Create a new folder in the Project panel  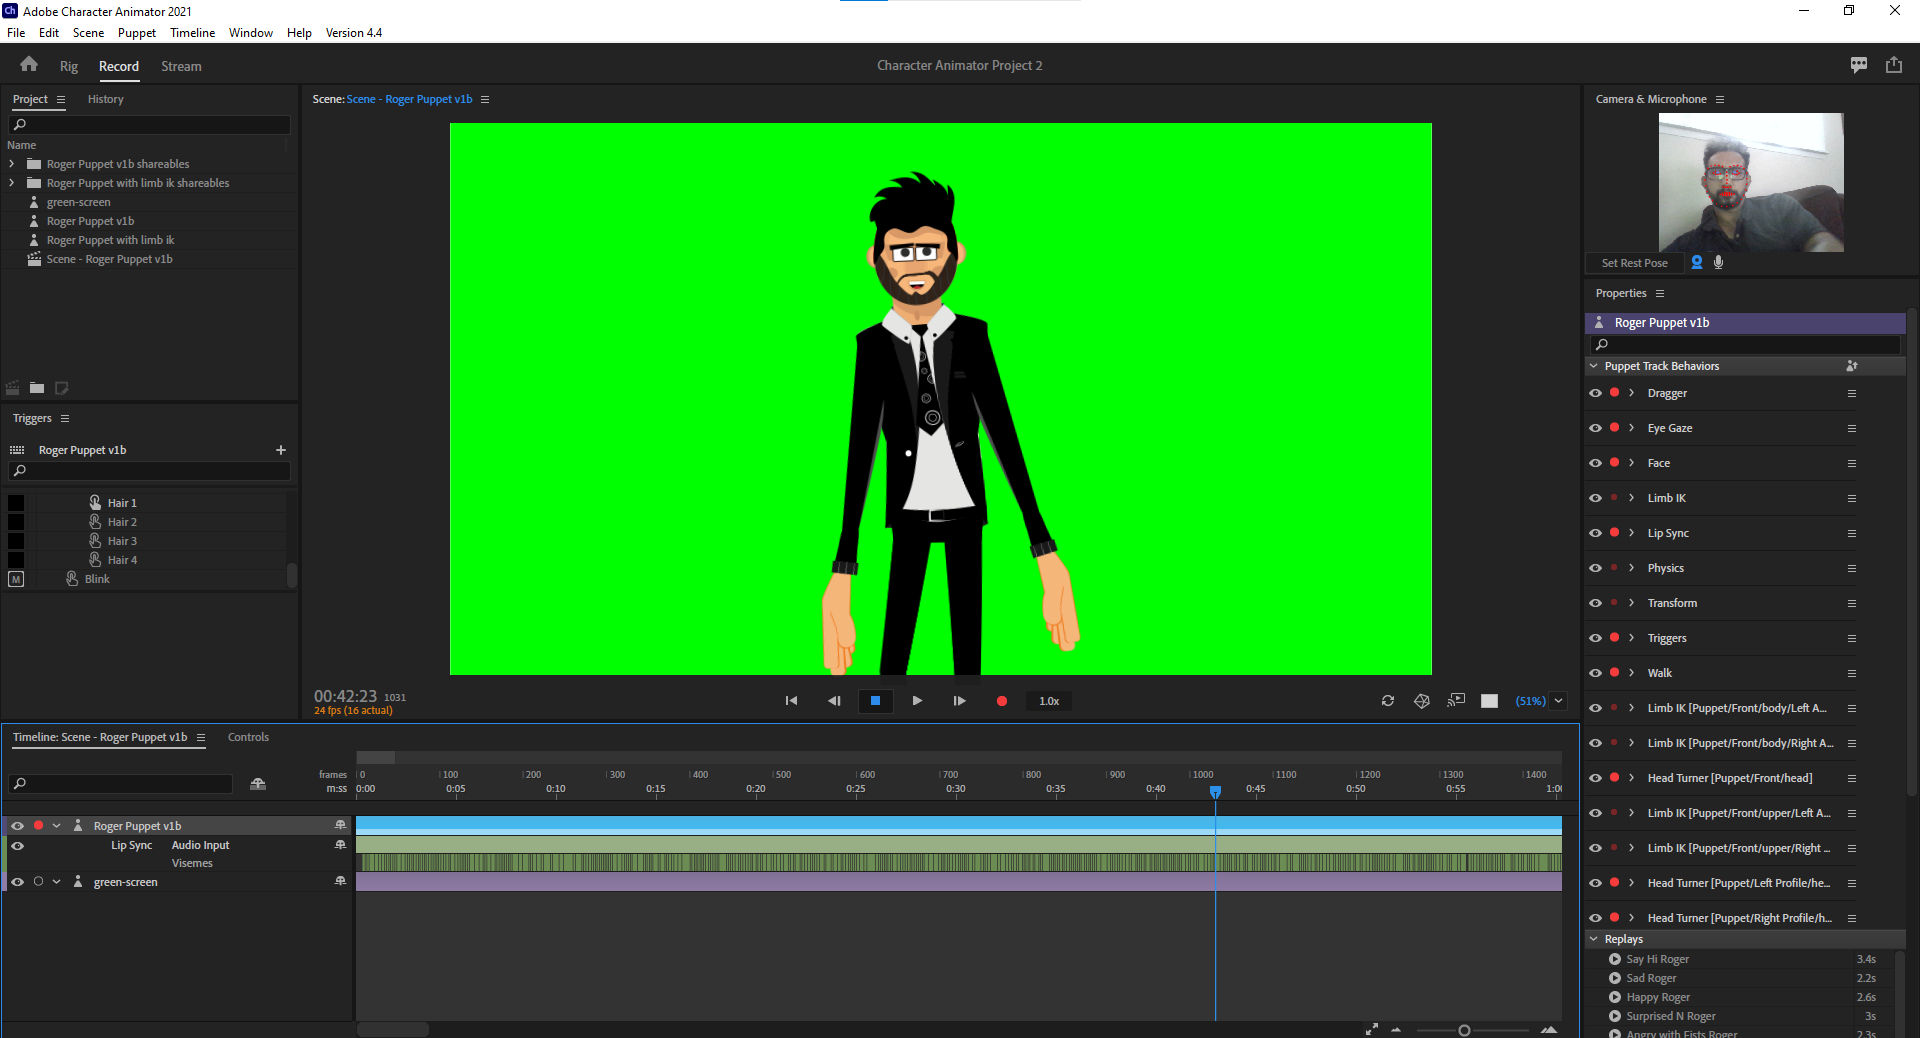(x=37, y=388)
